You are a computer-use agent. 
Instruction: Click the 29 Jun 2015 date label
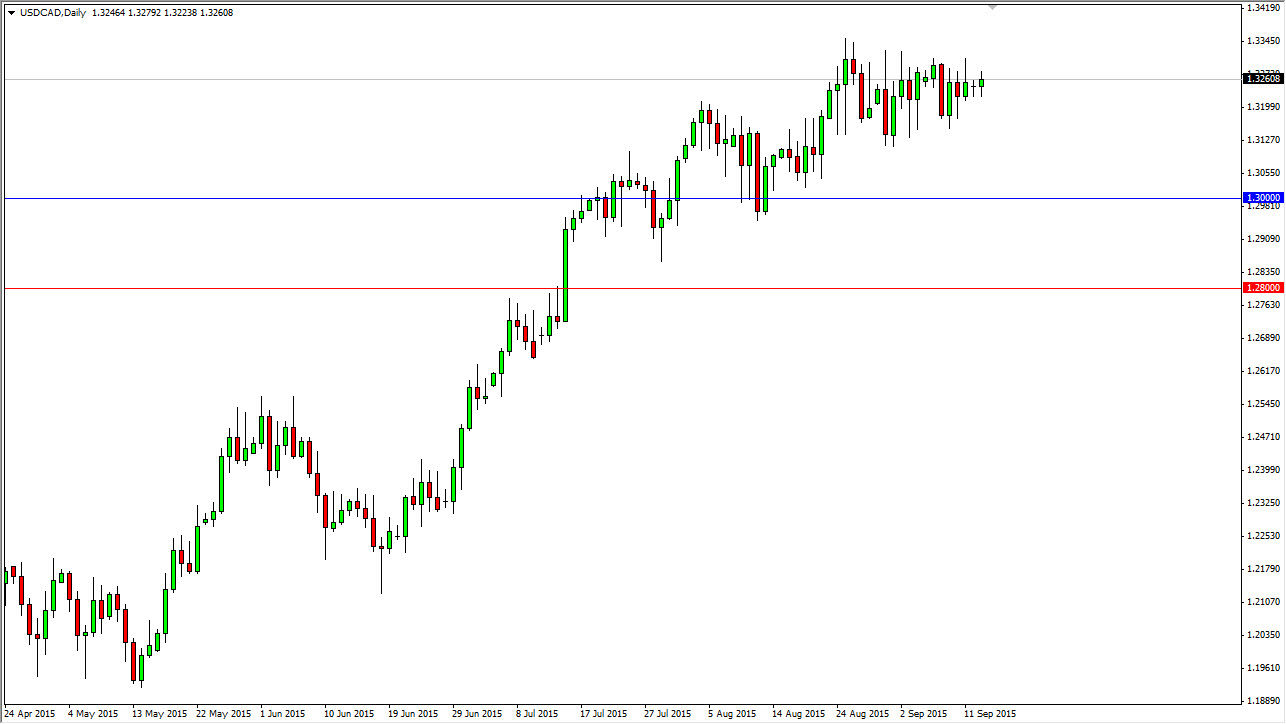point(478,714)
